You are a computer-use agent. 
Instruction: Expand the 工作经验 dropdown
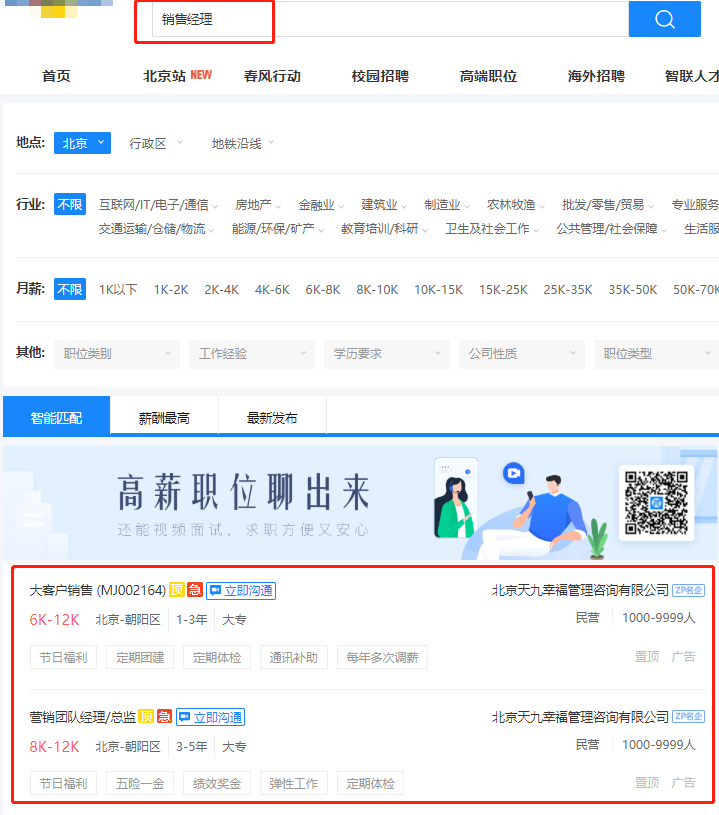click(x=250, y=353)
